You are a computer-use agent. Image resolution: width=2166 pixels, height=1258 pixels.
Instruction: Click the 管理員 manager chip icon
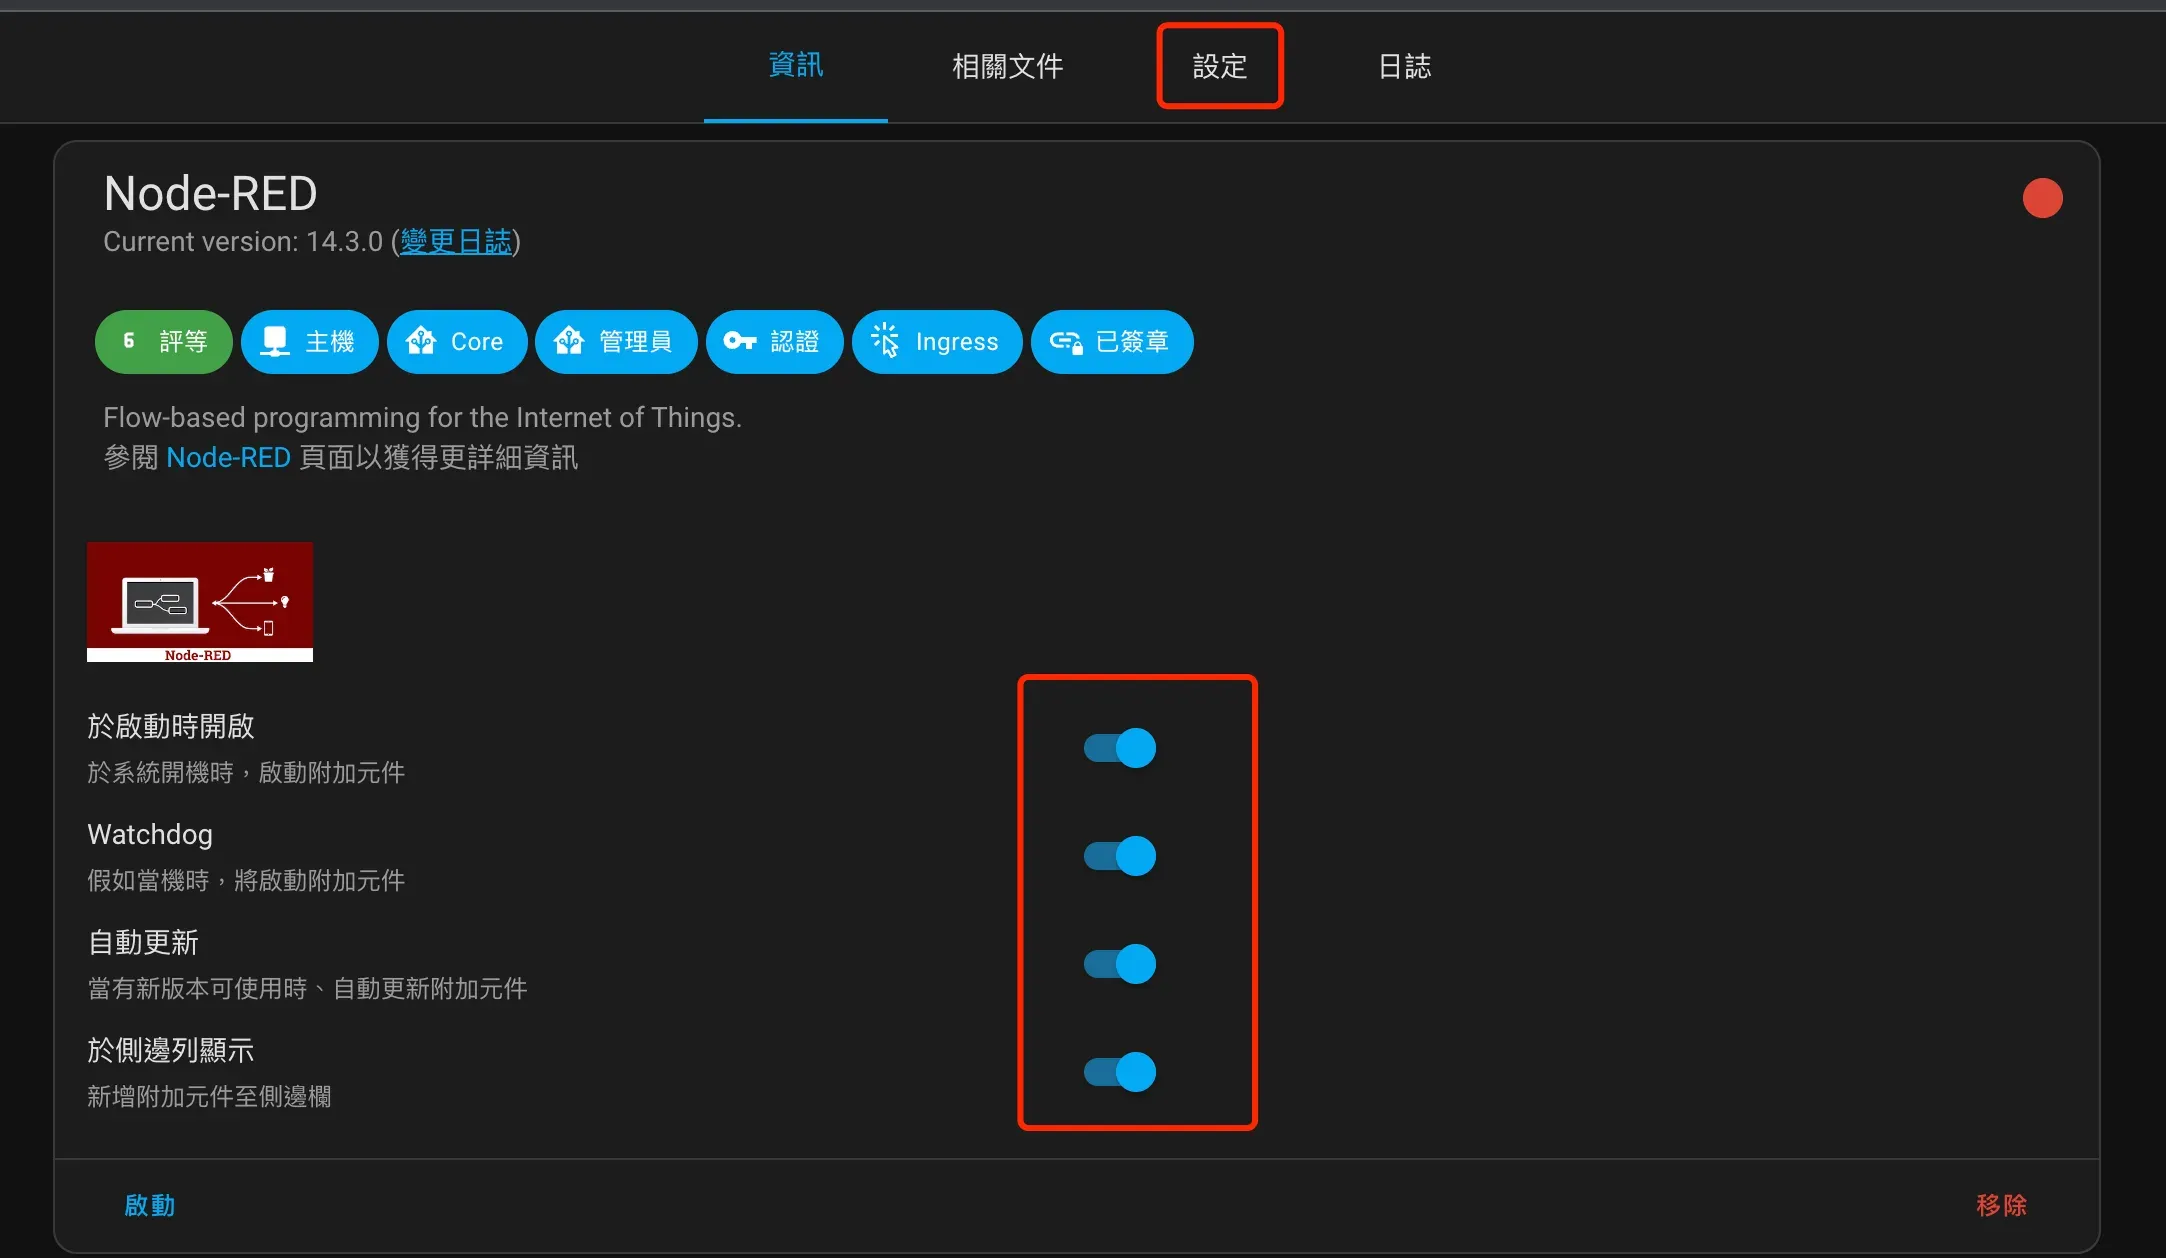(x=569, y=341)
